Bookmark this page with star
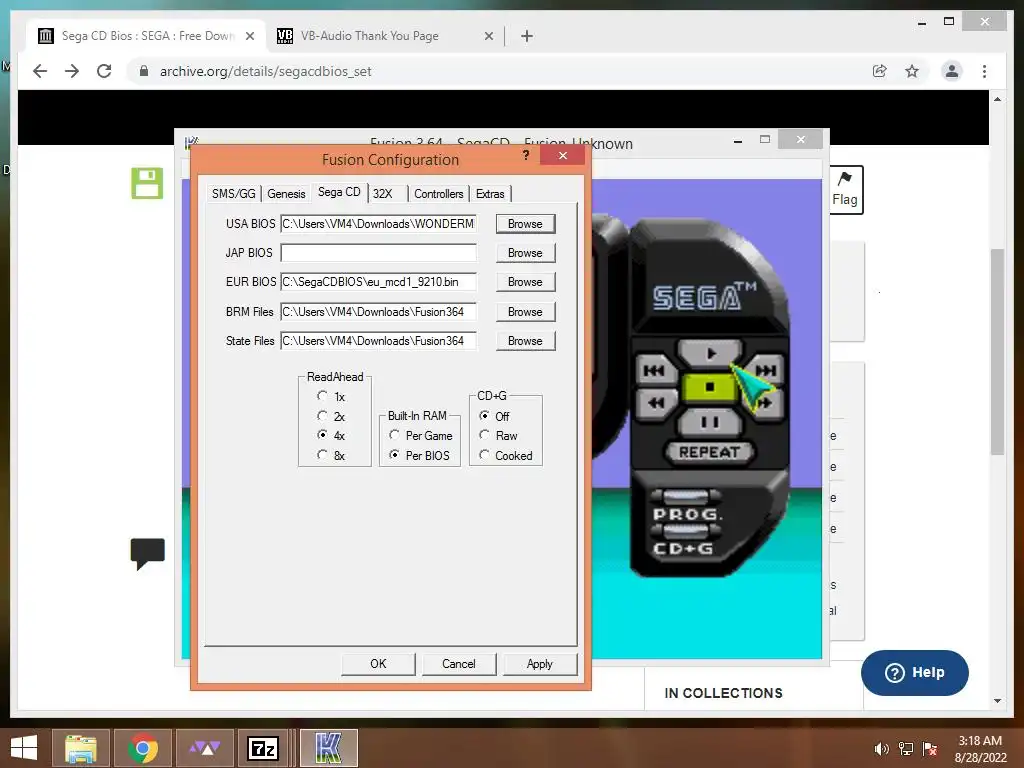1024x768 pixels. [x=912, y=71]
